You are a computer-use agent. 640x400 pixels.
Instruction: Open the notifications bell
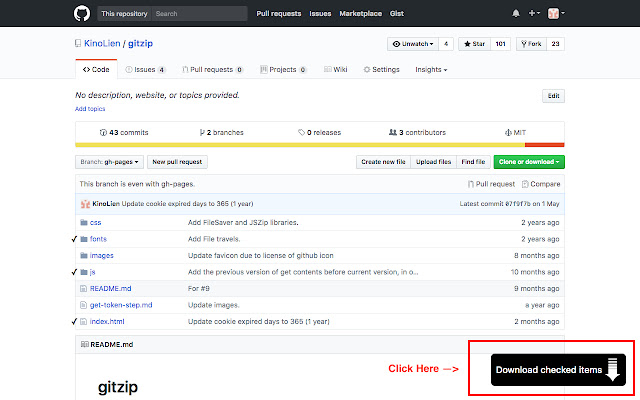pyautogui.click(x=515, y=14)
